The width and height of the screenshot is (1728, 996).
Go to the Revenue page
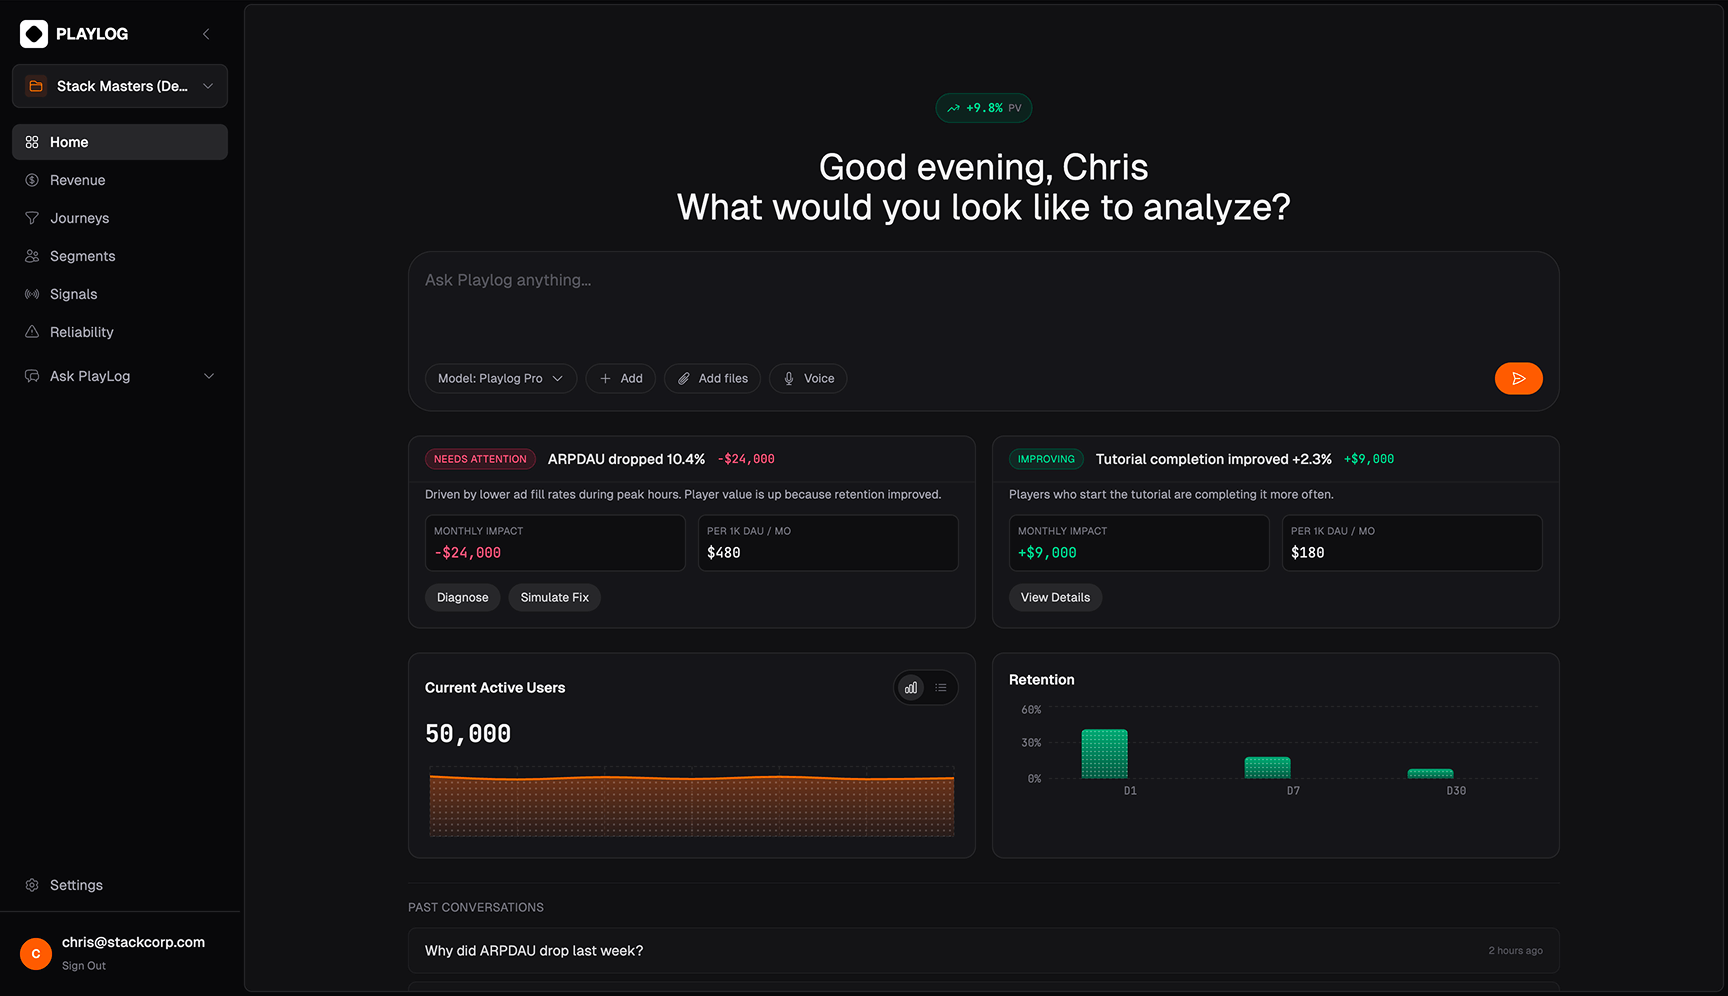pos(77,180)
